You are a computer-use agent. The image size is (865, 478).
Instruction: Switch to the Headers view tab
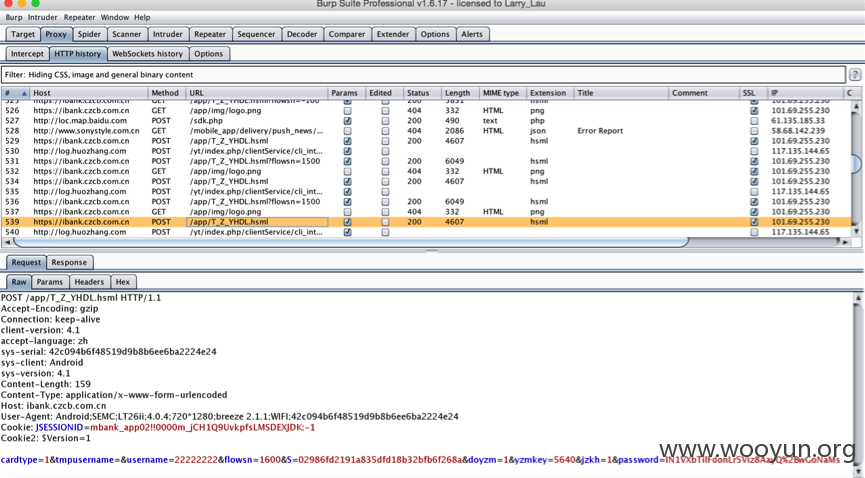(x=89, y=282)
